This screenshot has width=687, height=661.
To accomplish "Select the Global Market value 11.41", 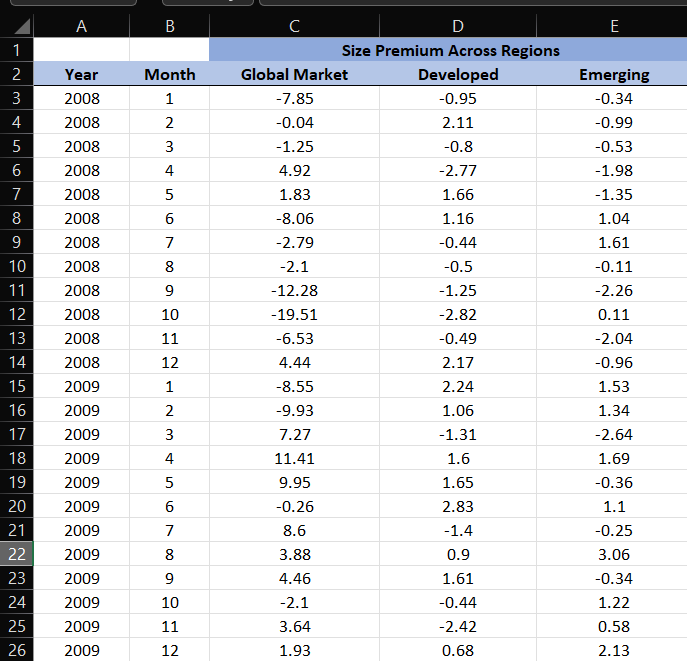I will coord(294,458).
